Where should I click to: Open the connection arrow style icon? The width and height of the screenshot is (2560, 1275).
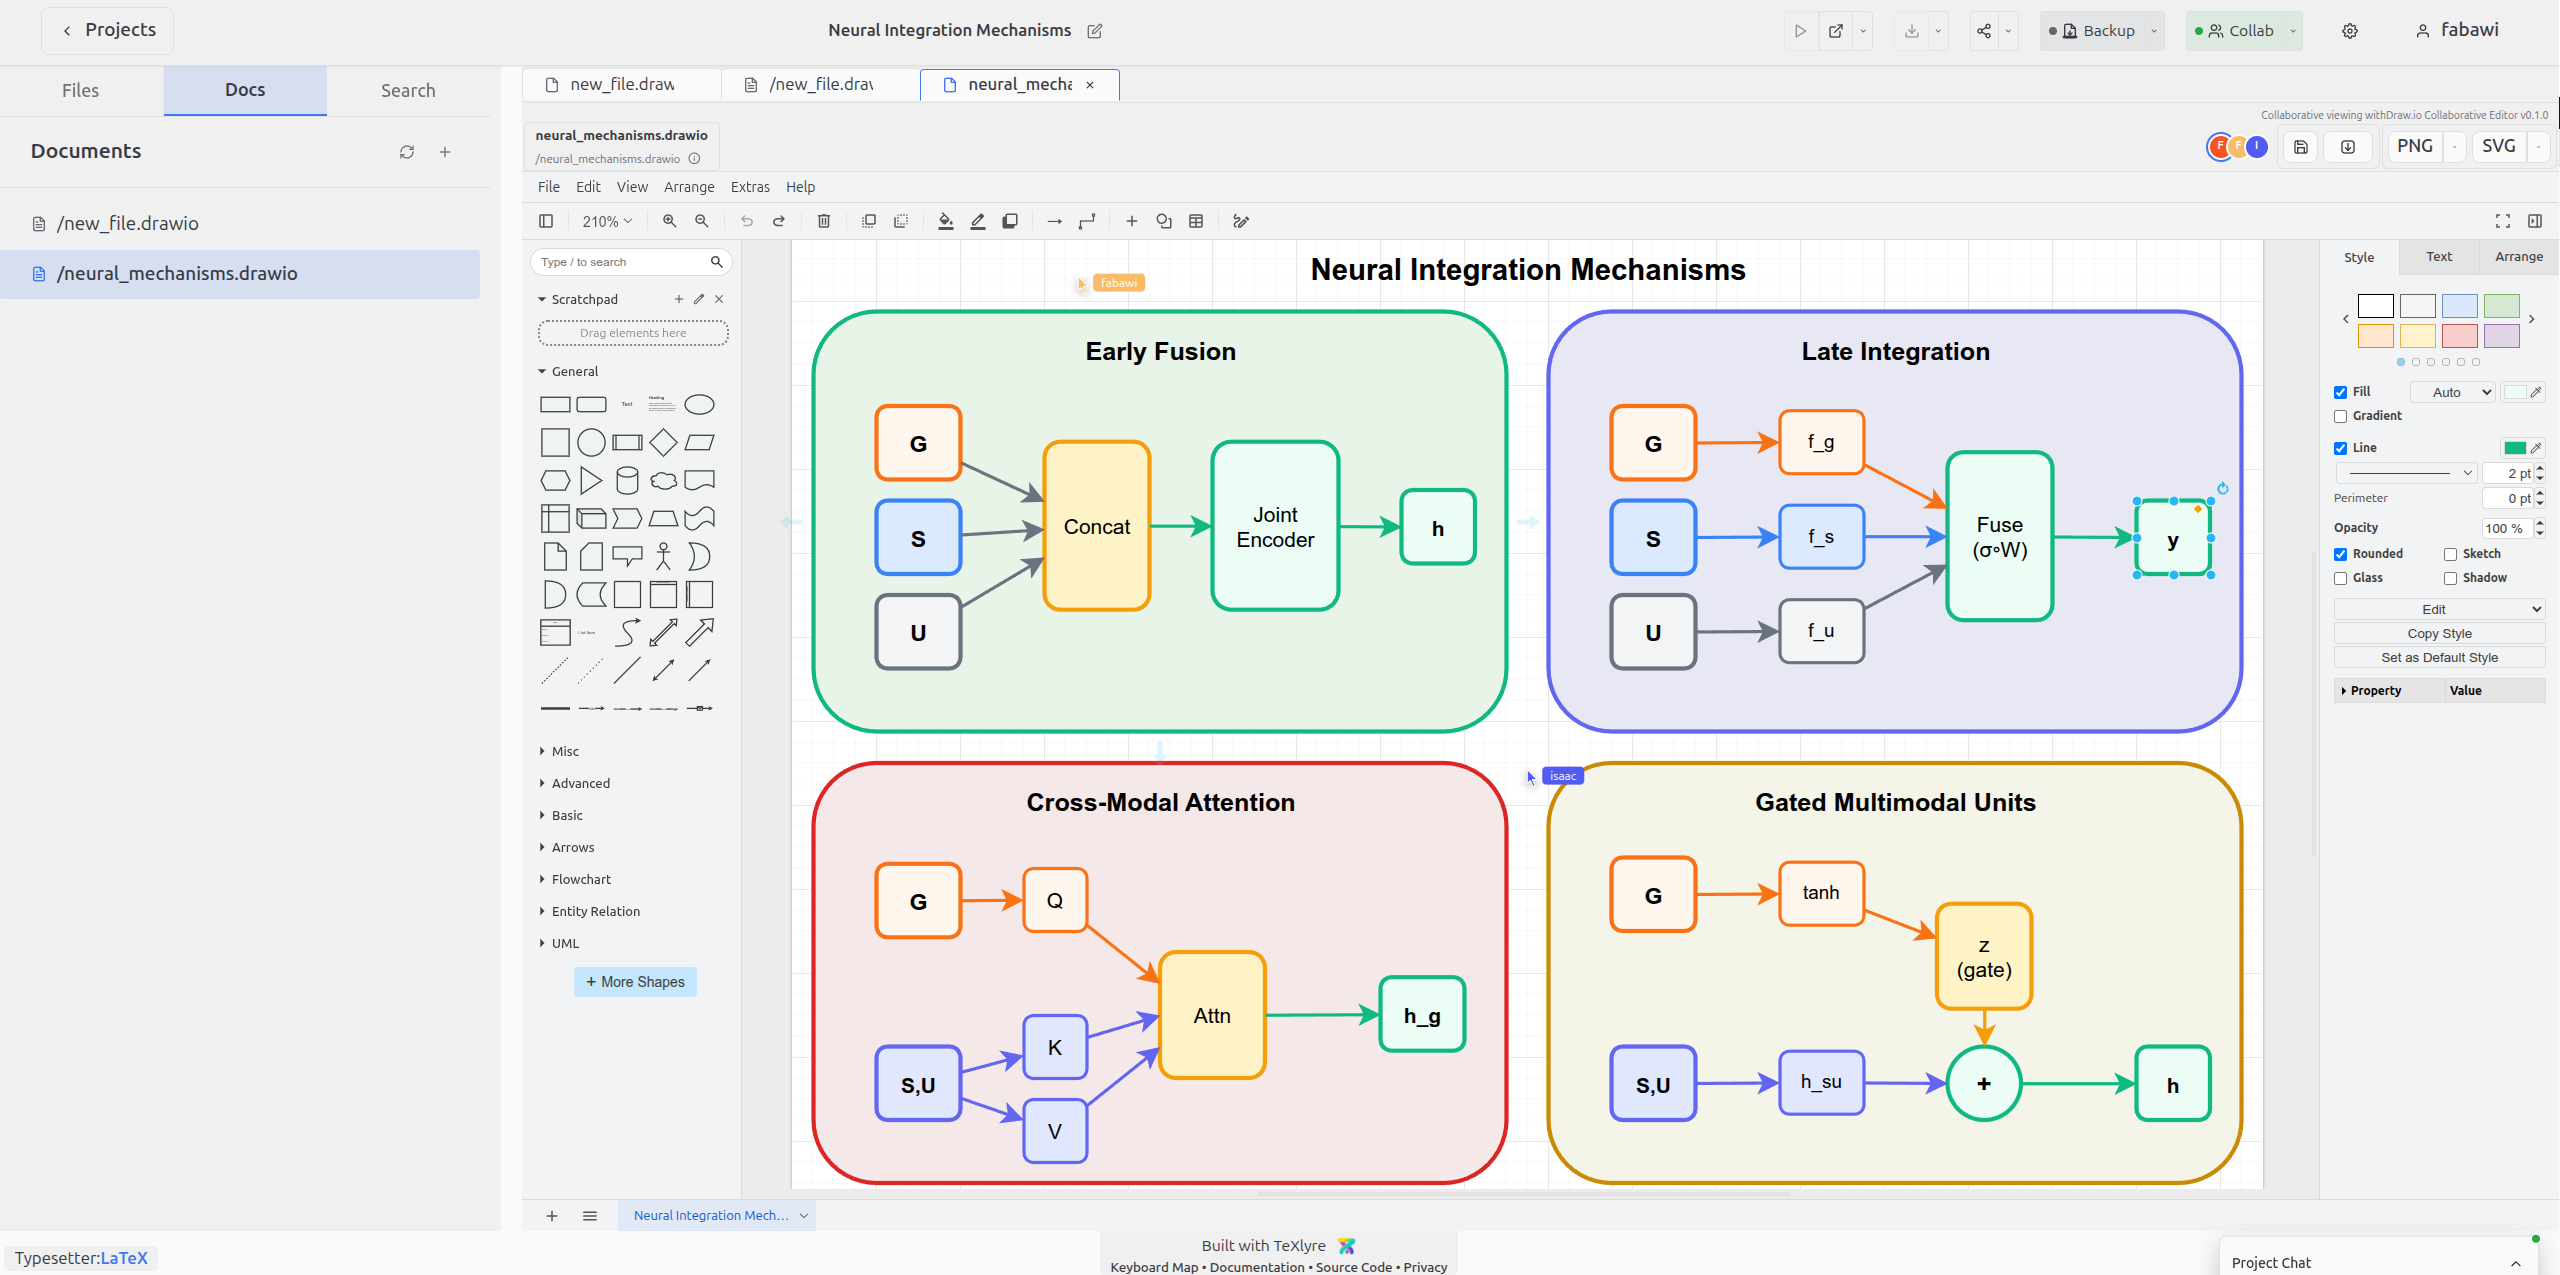coord(1055,221)
